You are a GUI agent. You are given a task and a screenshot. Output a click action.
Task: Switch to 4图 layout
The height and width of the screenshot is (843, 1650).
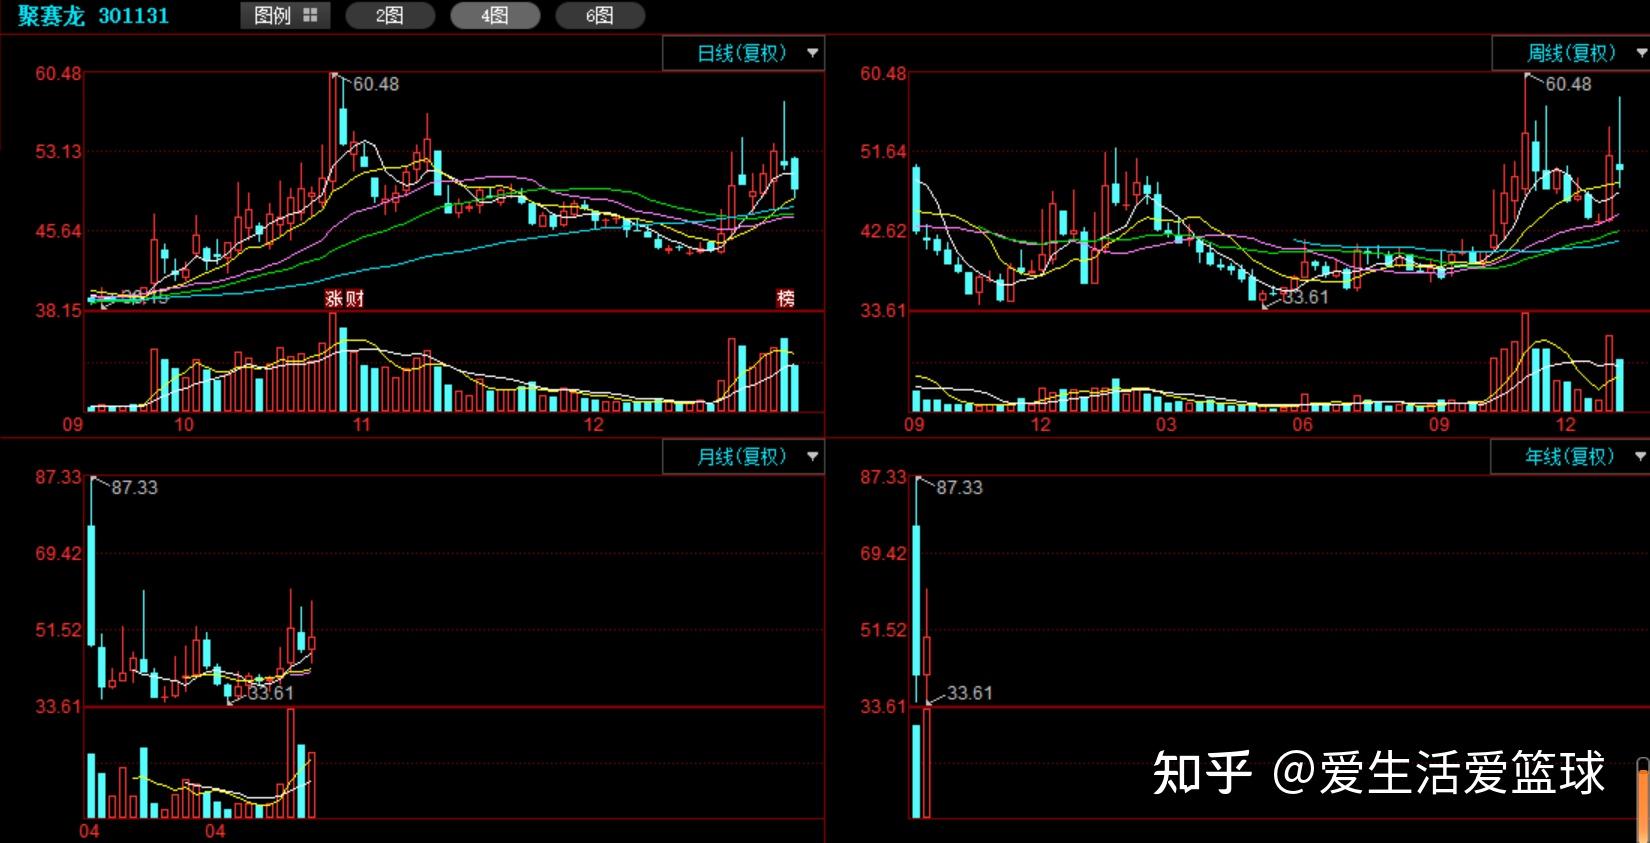(x=495, y=16)
